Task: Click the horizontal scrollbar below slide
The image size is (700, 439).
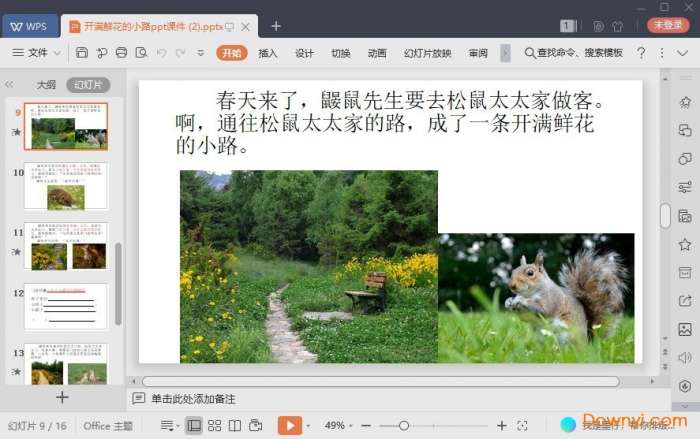Action: 381,381
